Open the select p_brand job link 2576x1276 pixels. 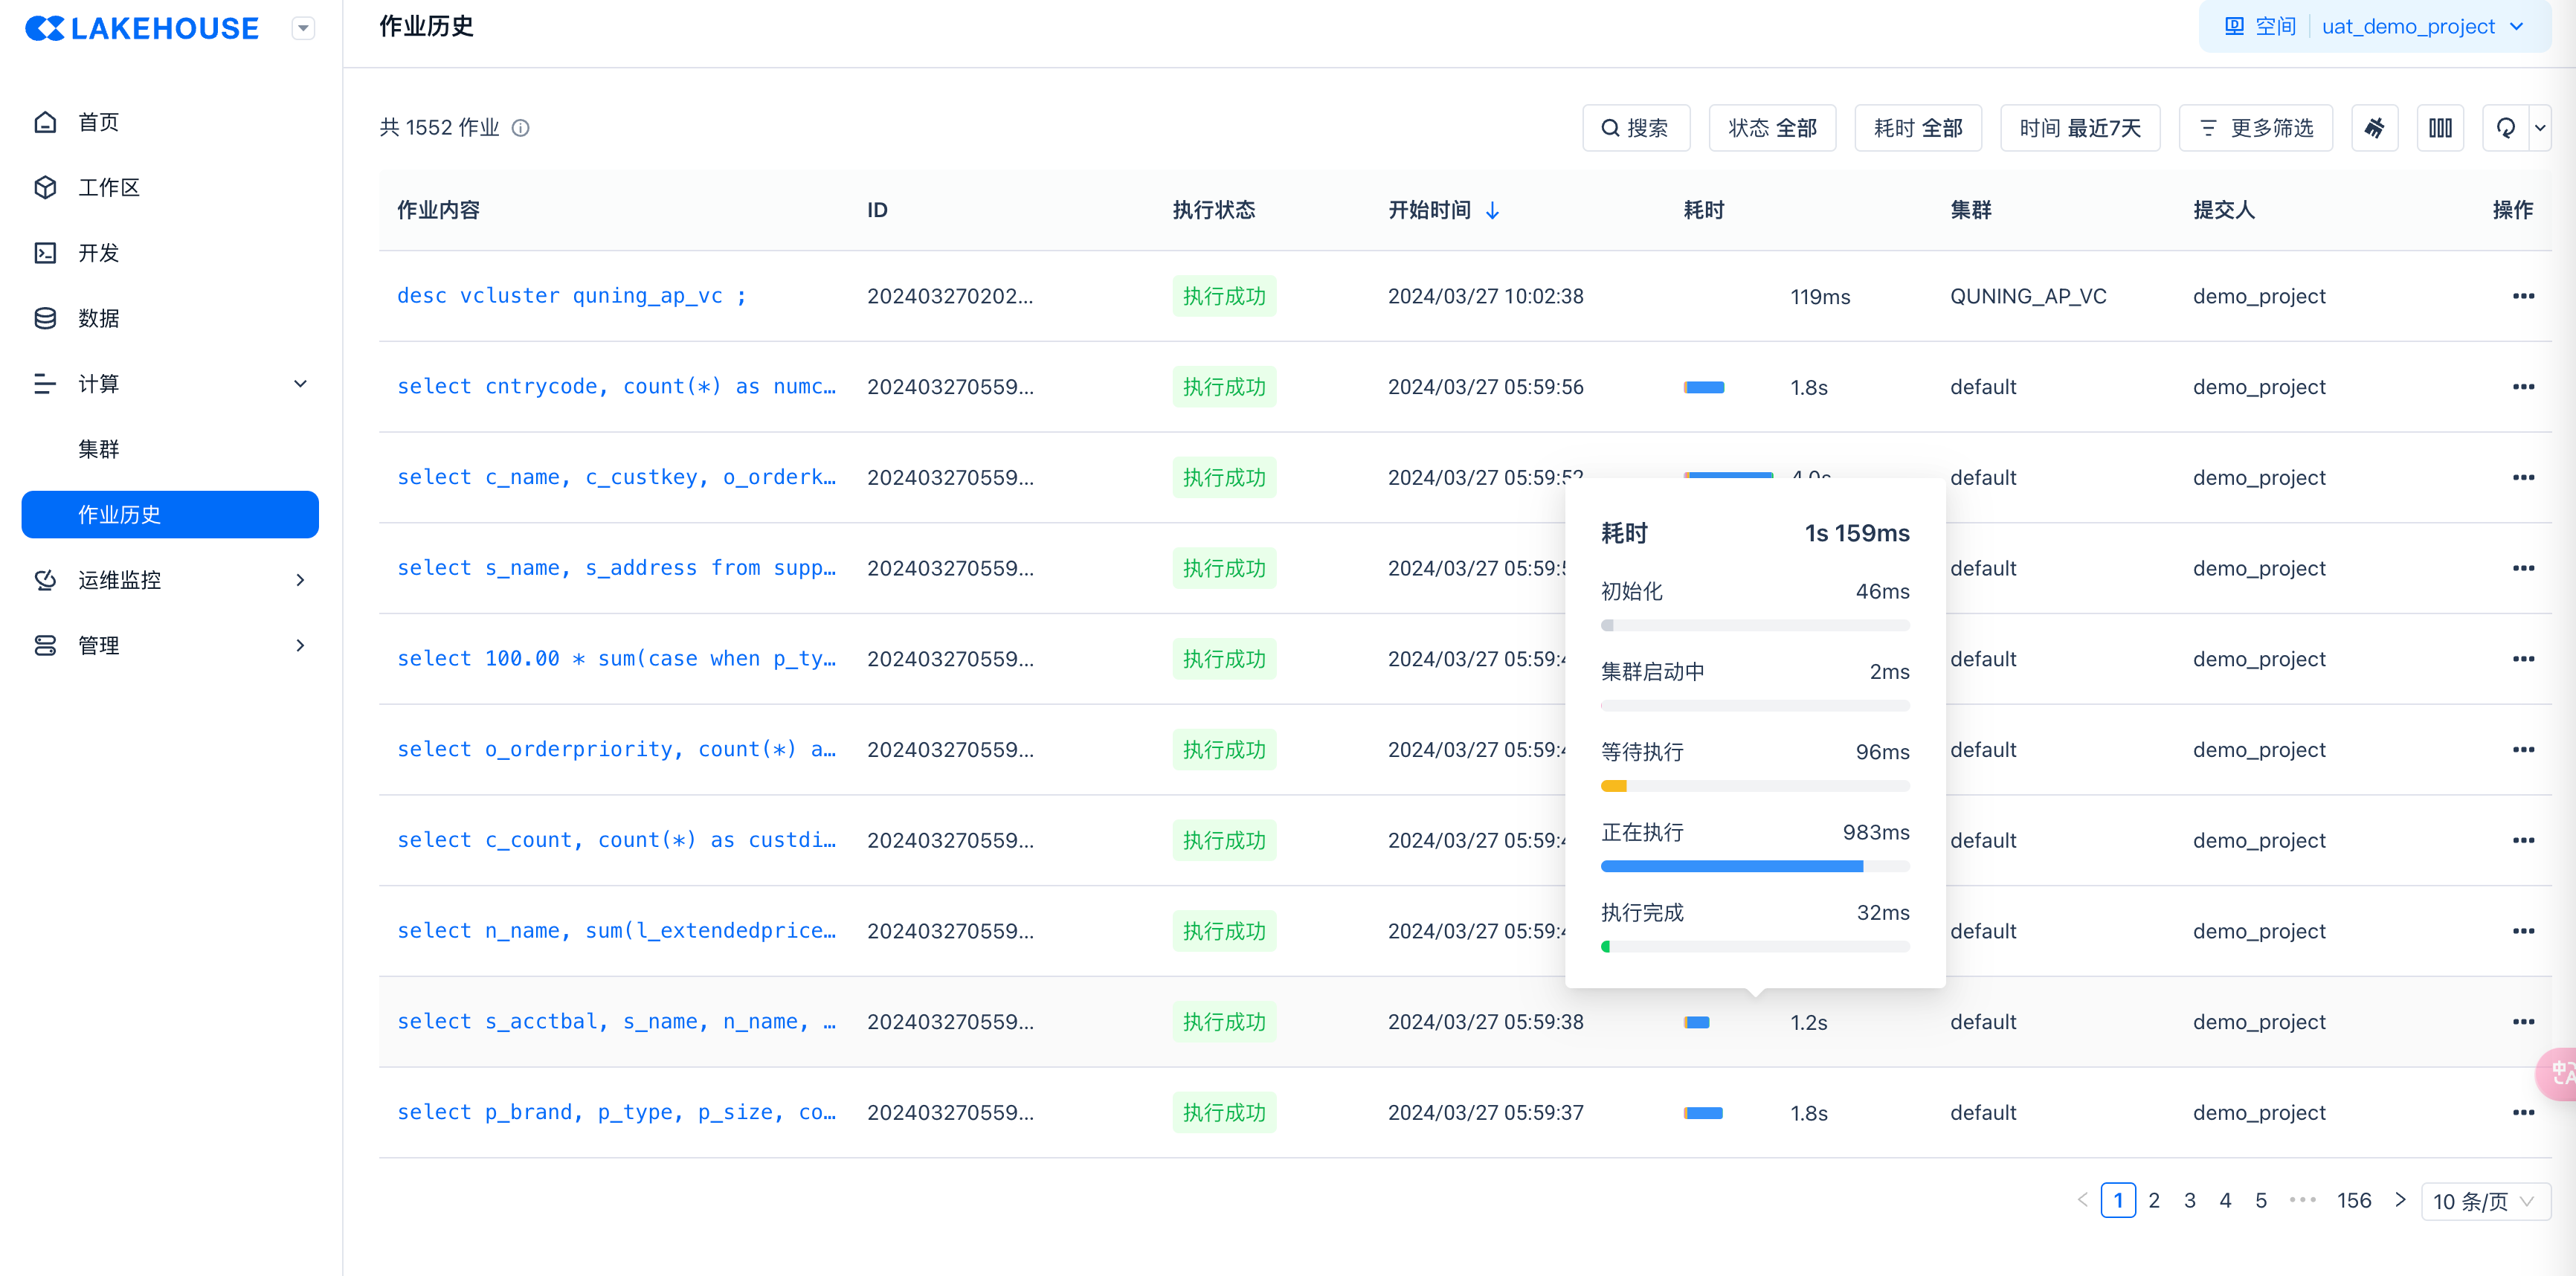point(616,1112)
